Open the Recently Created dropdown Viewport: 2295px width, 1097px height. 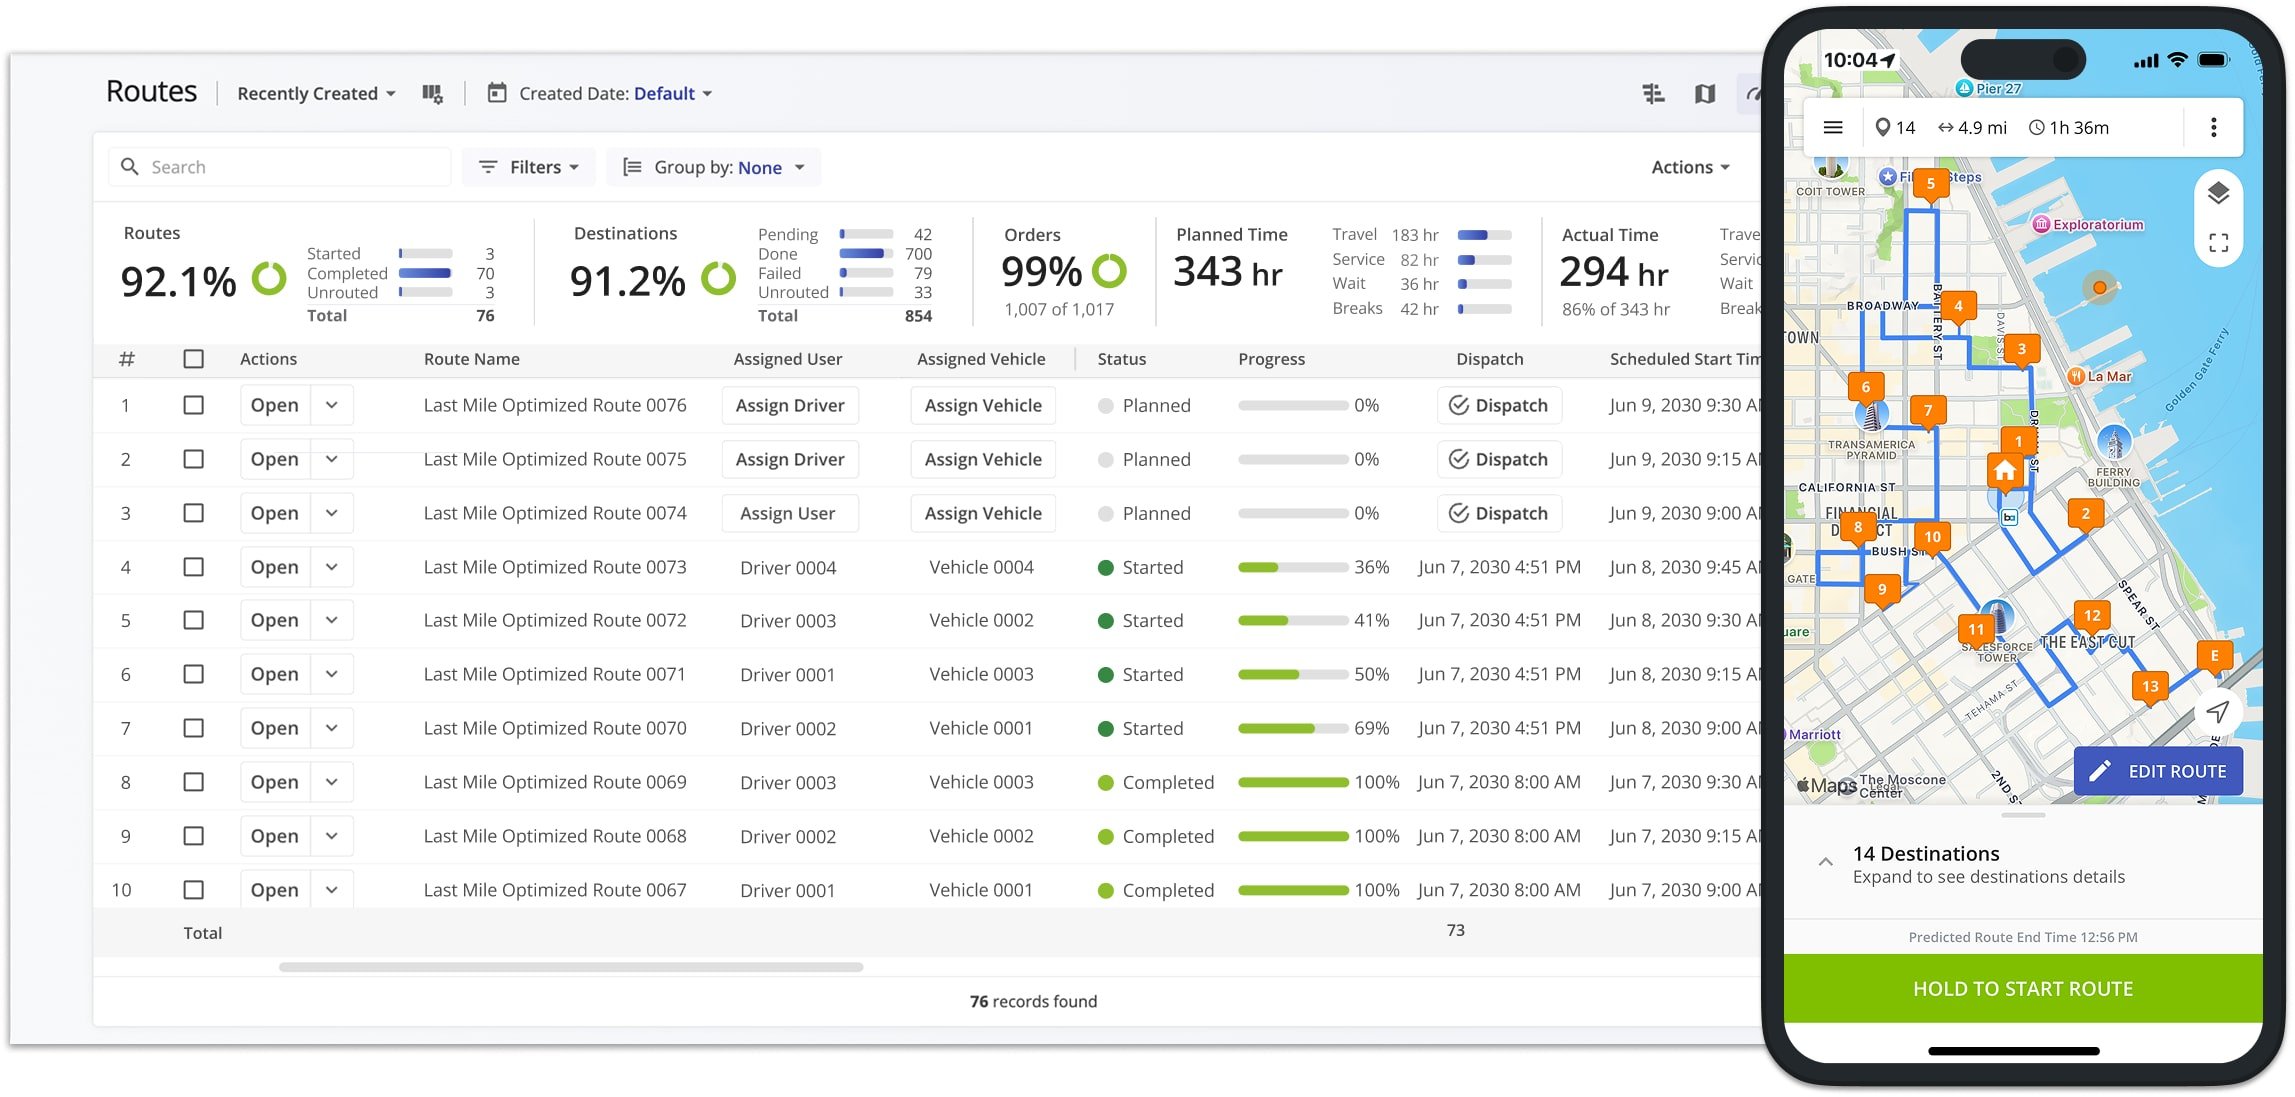point(316,94)
